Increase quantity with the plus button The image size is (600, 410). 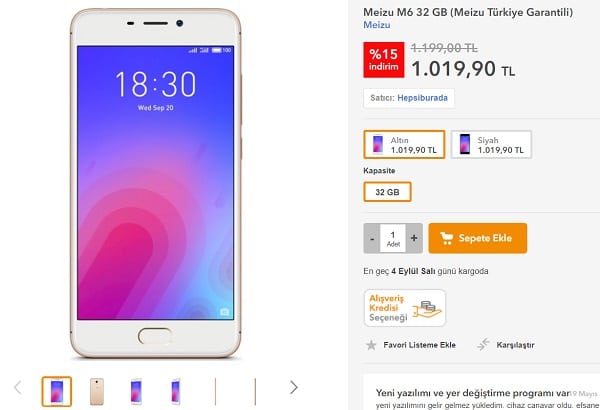414,238
